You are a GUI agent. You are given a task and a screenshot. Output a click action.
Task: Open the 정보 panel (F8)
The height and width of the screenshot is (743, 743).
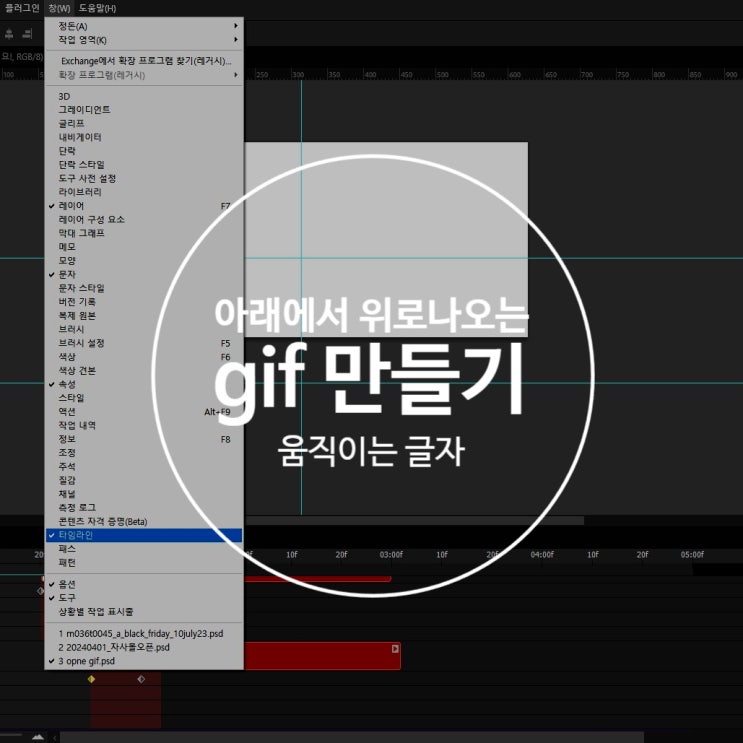144,439
